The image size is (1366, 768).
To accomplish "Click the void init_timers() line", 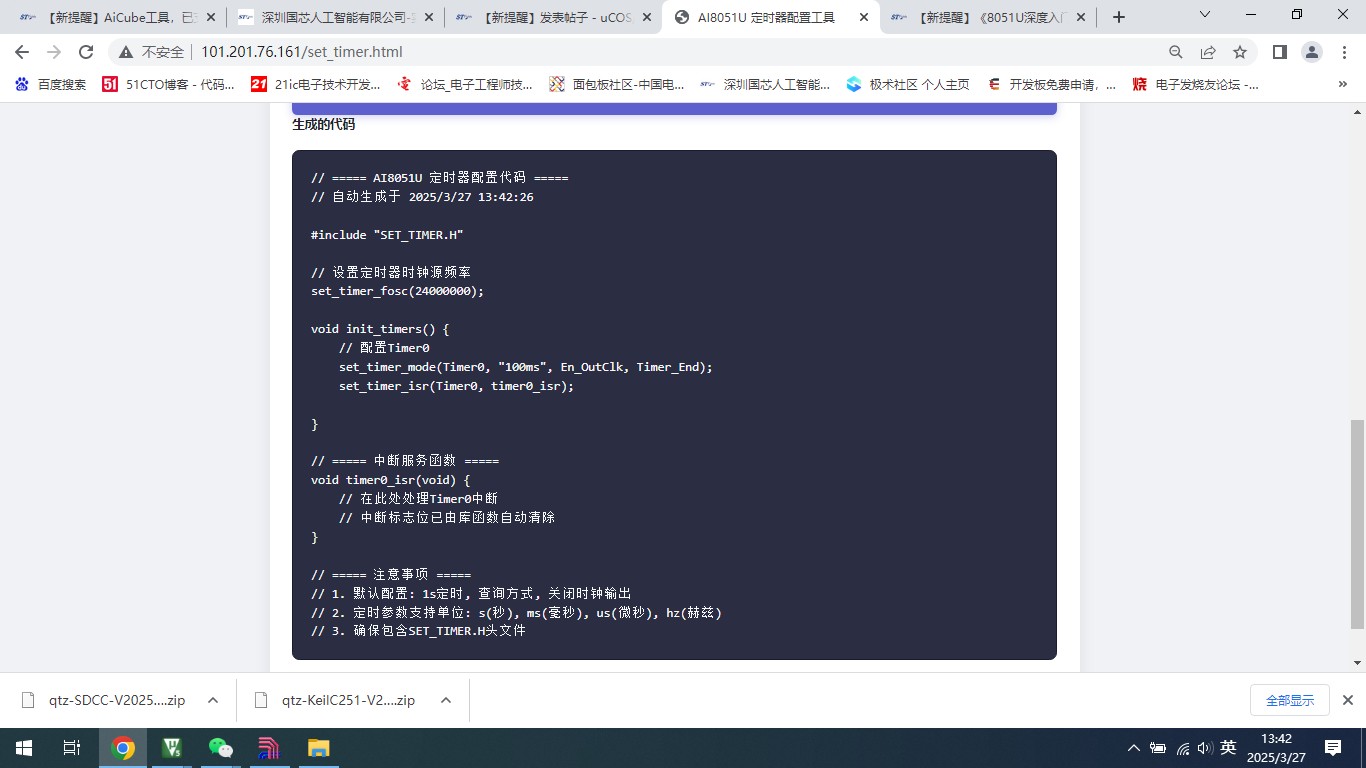I will (380, 329).
